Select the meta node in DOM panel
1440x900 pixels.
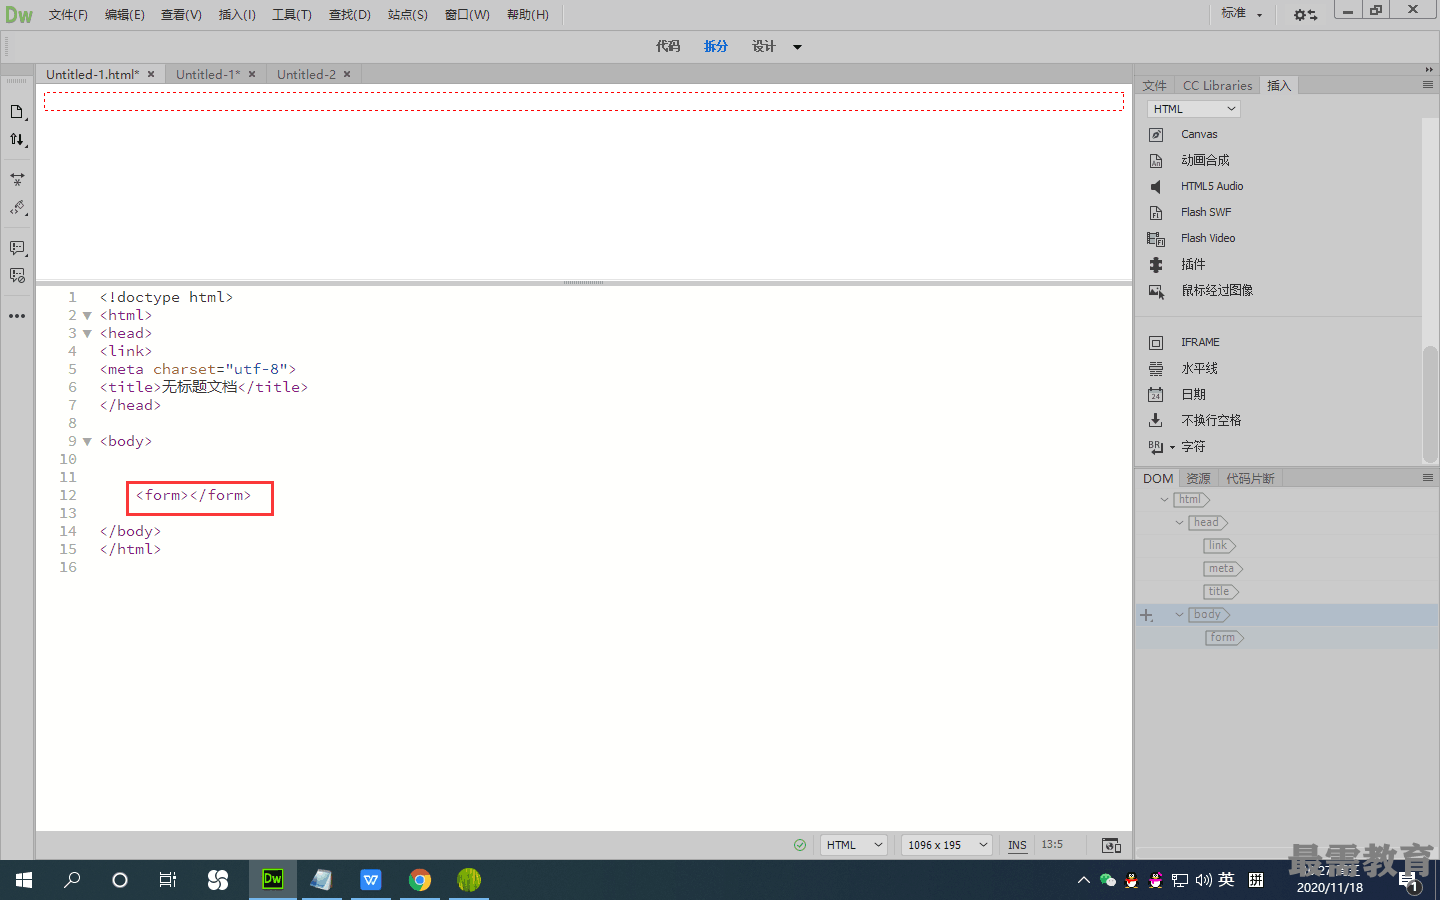(x=1222, y=569)
